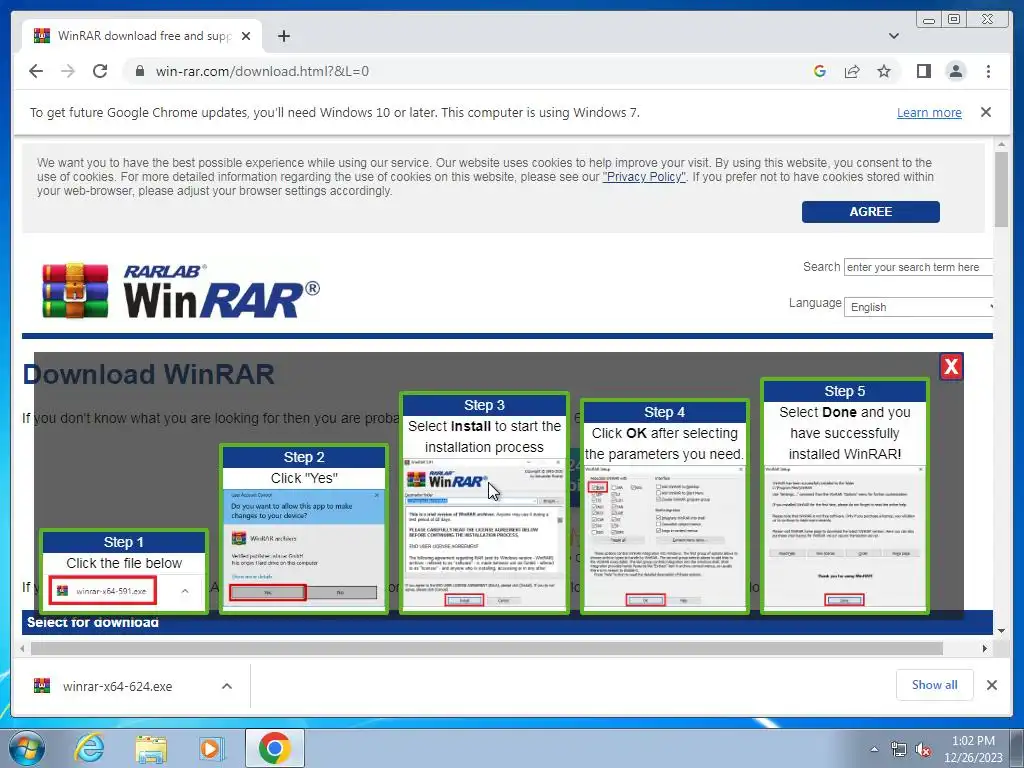Click the address bar URL

click(262, 71)
